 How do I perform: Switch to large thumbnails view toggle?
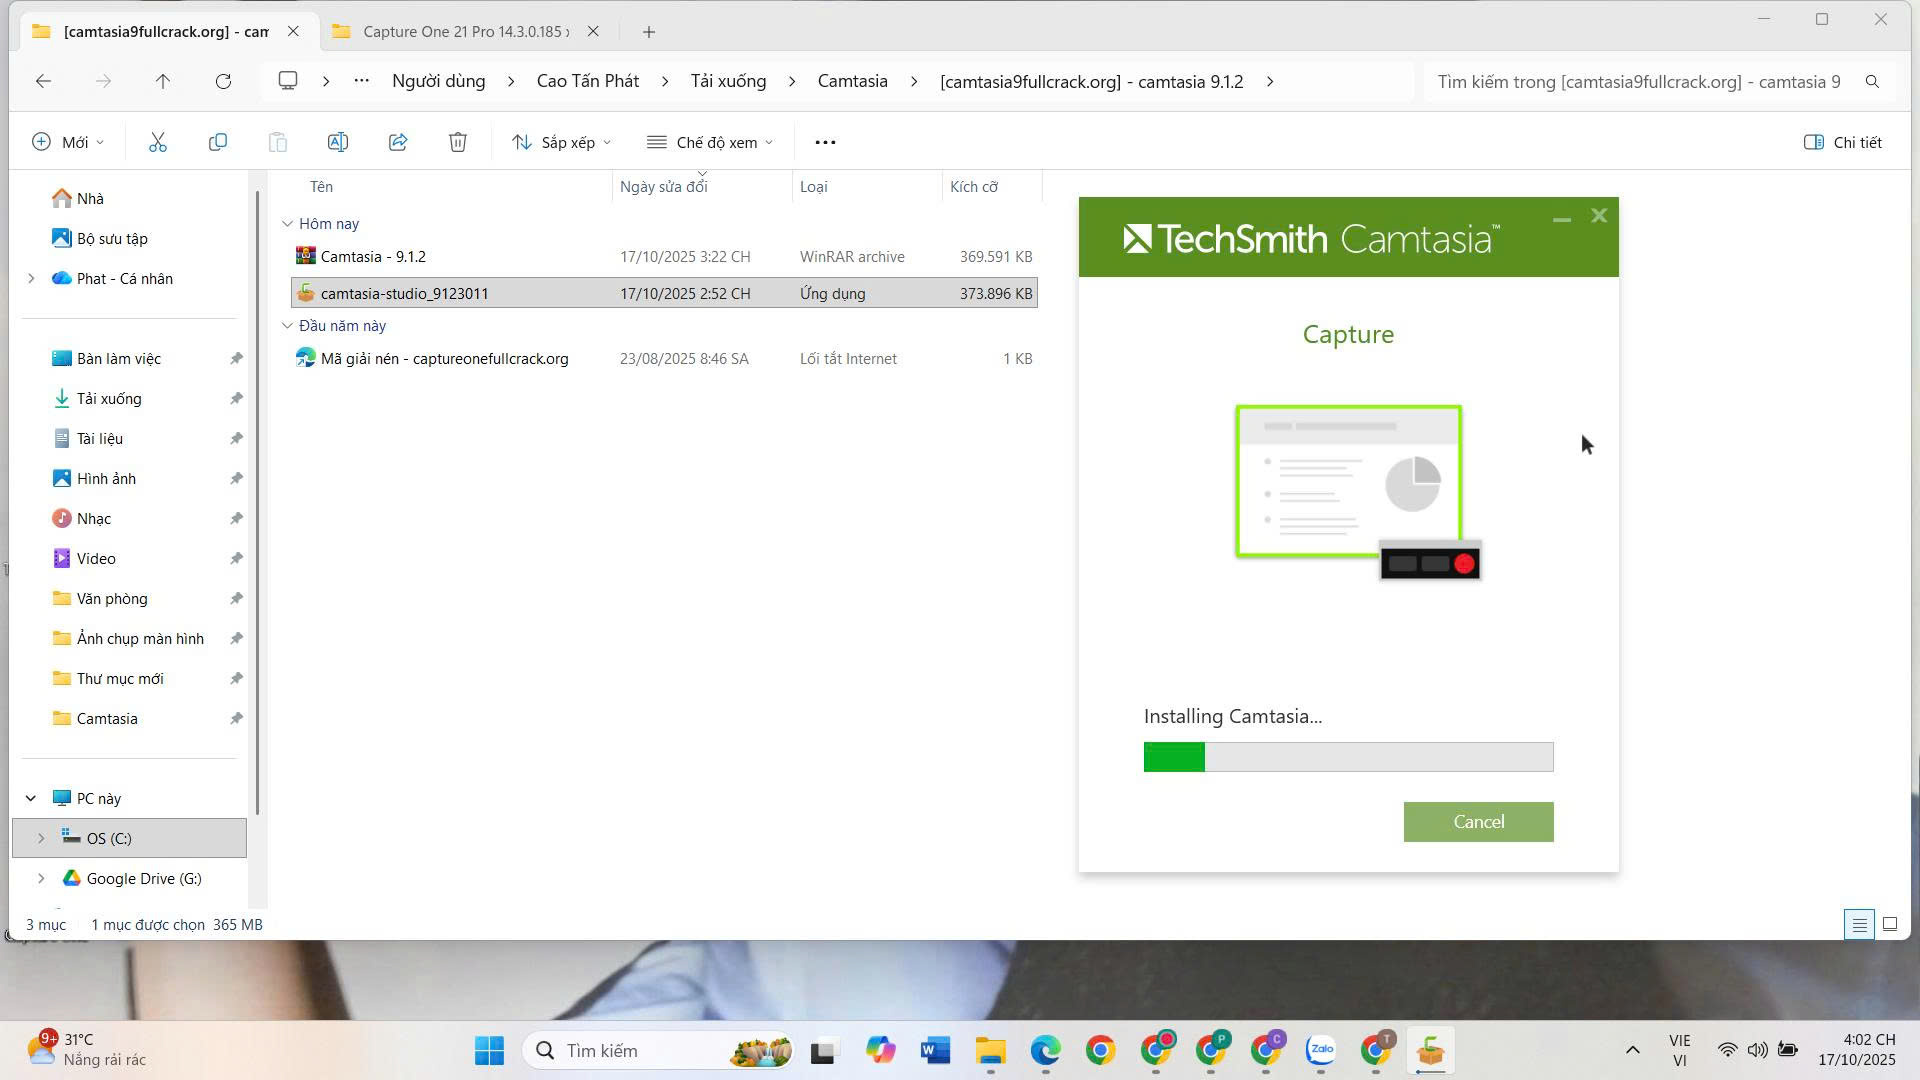[x=1890, y=924]
